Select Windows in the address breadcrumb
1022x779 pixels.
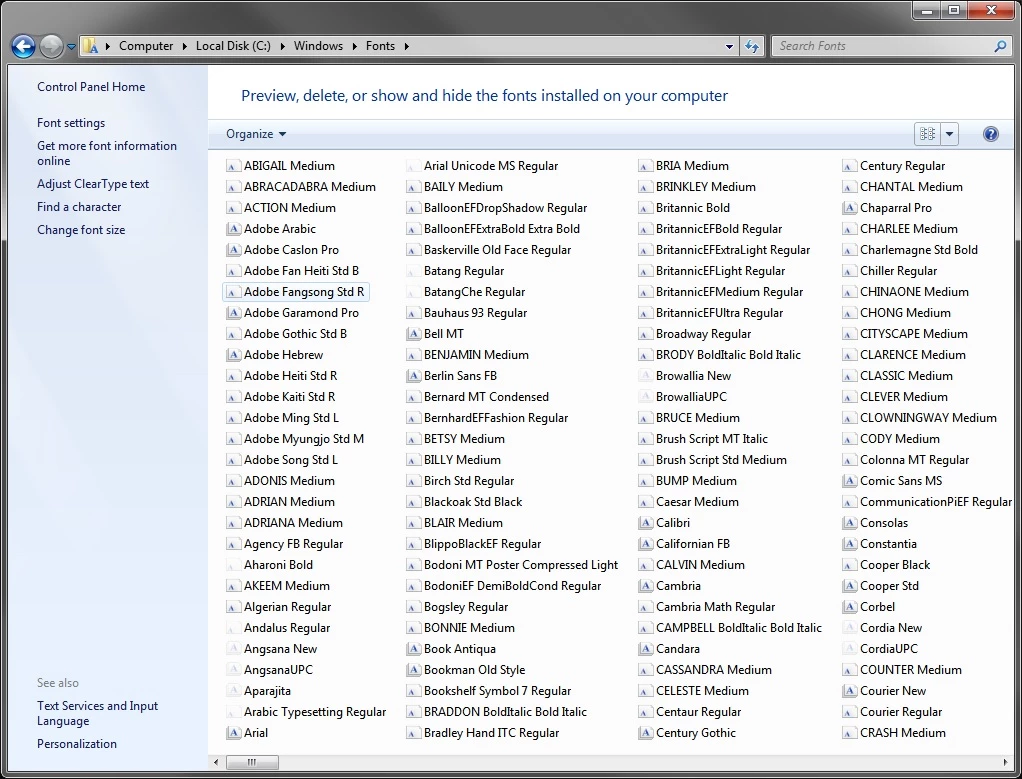tap(318, 46)
